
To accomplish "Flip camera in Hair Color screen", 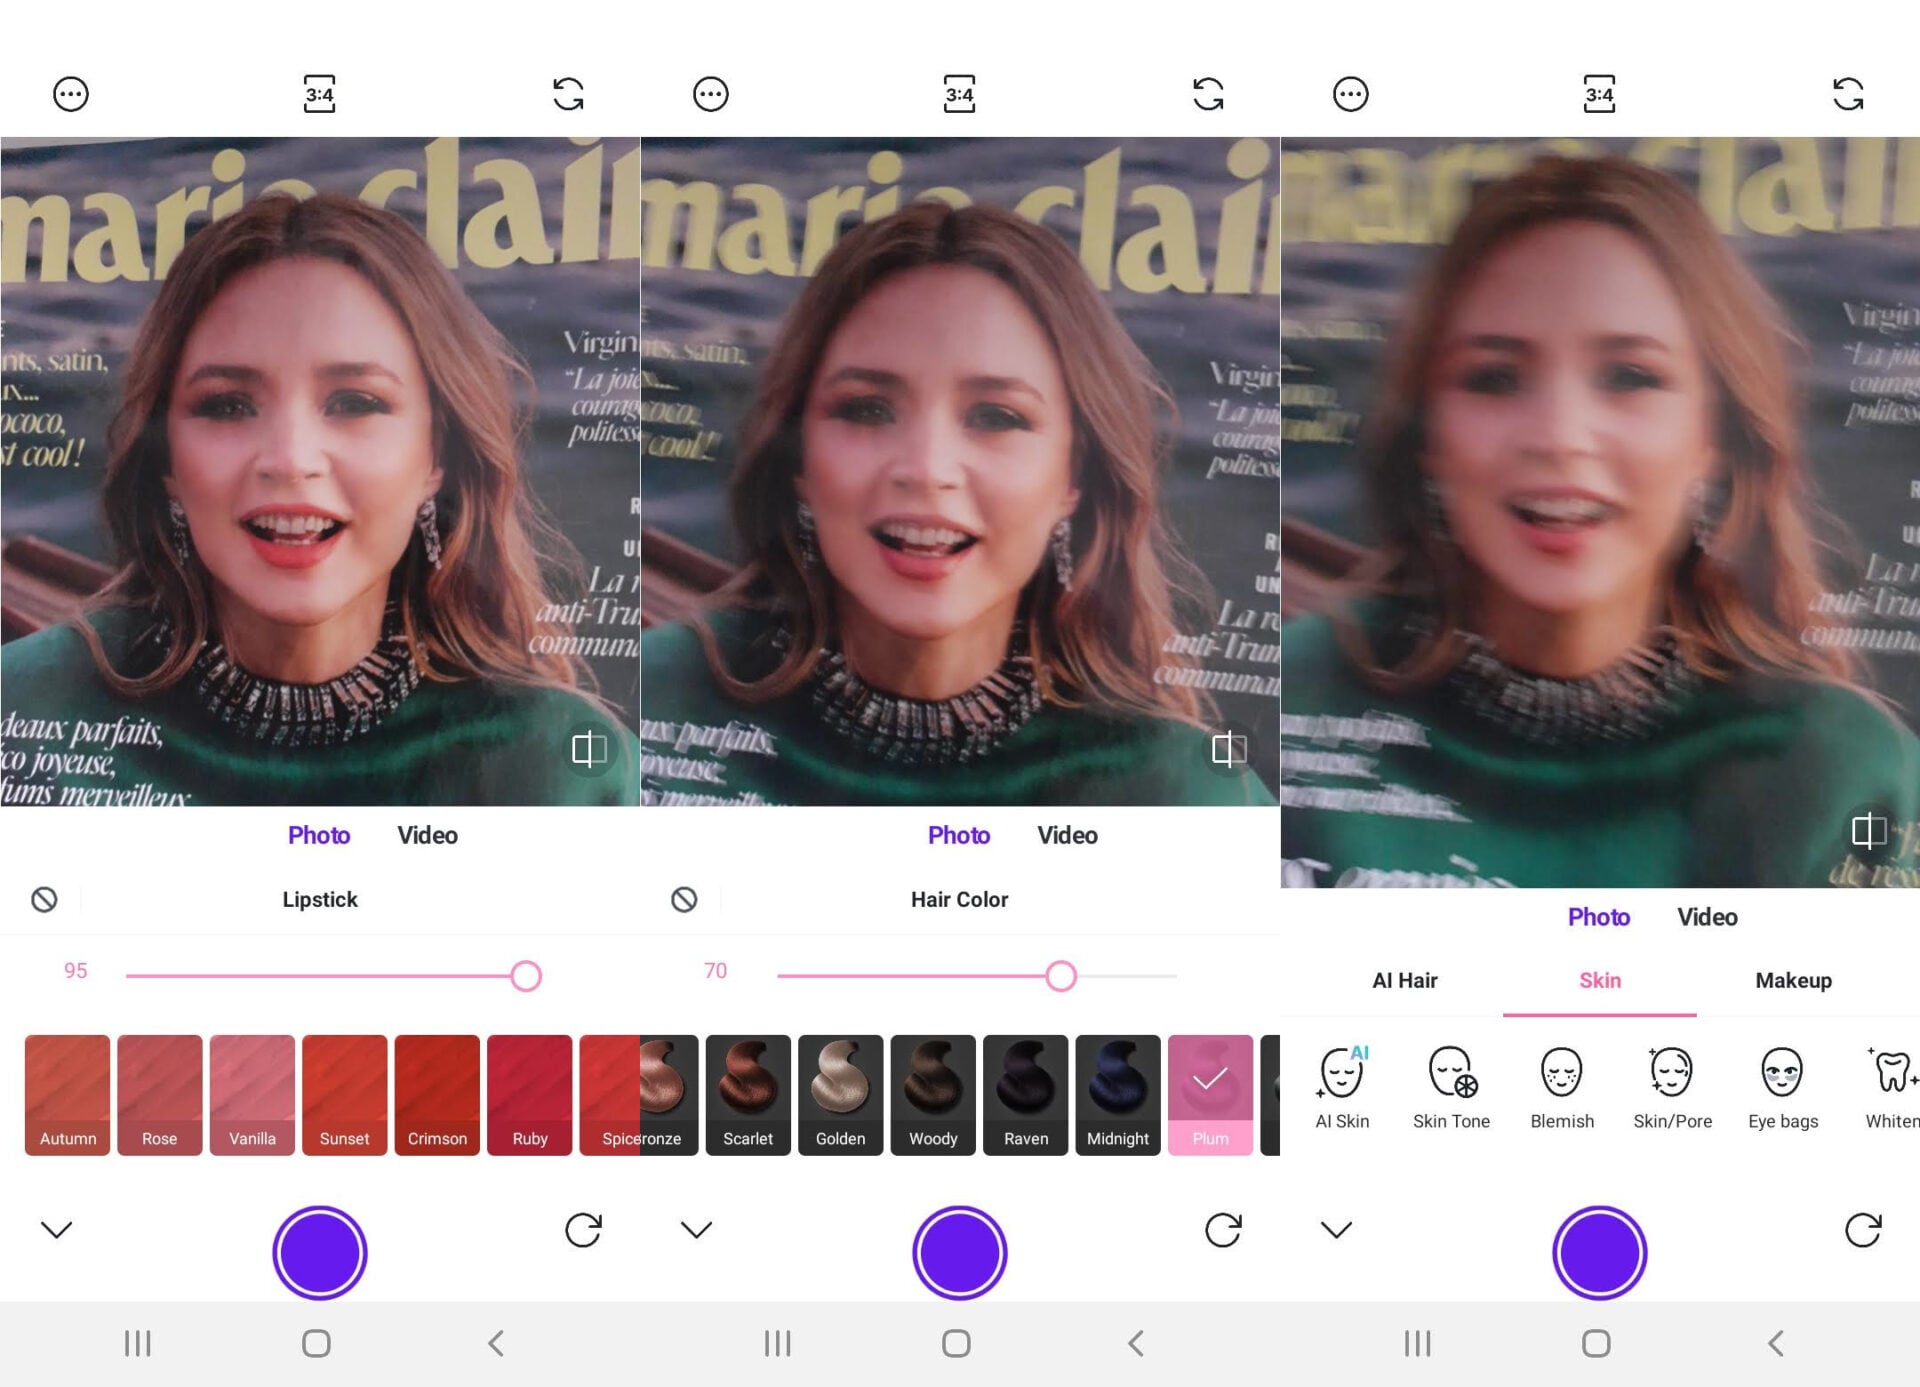I will 1208,94.
